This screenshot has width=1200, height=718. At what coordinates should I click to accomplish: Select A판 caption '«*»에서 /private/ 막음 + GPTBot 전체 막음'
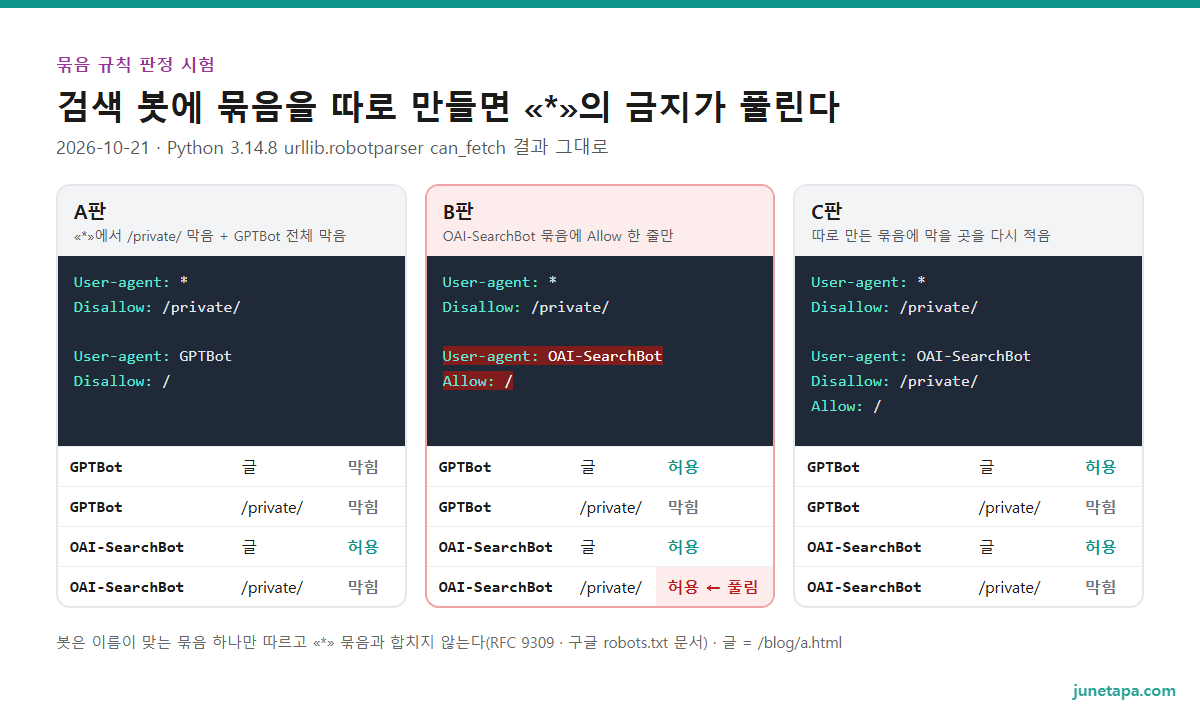pos(209,236)
